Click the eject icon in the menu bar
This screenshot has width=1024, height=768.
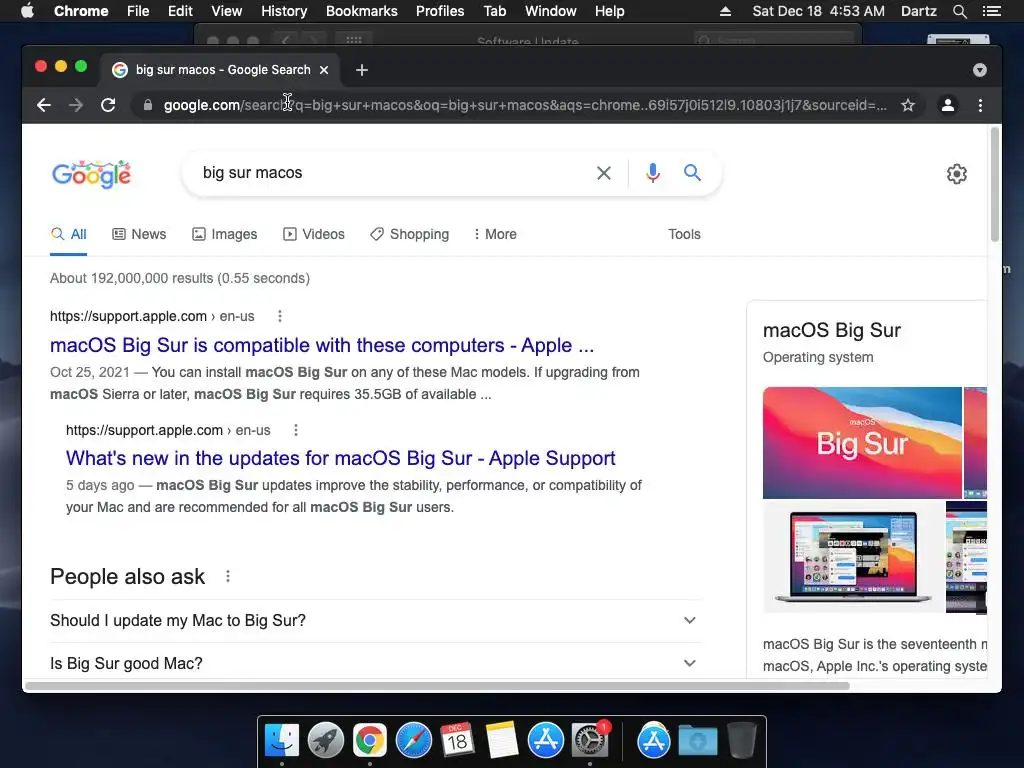pyautogui.click(x=725, y=11)
